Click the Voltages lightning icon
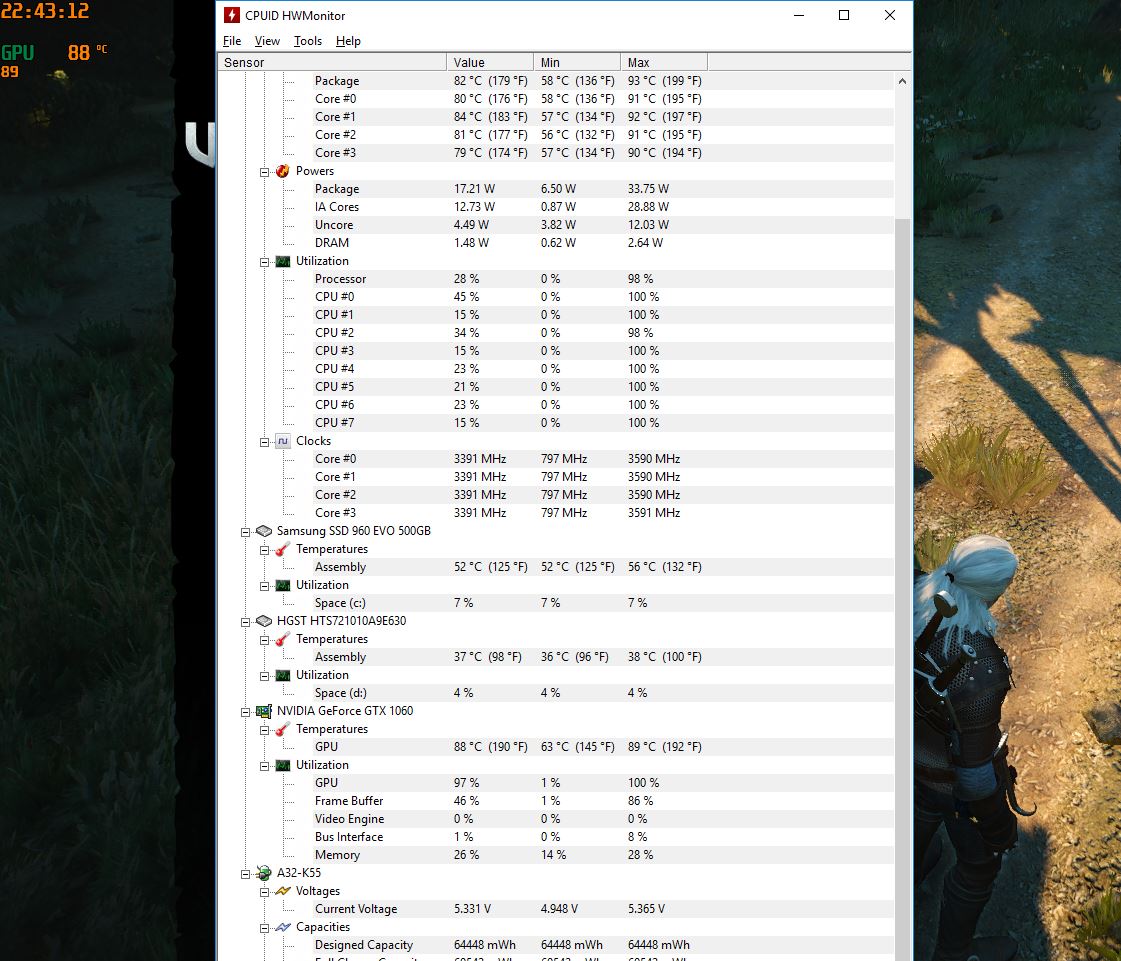 (283, 891)
